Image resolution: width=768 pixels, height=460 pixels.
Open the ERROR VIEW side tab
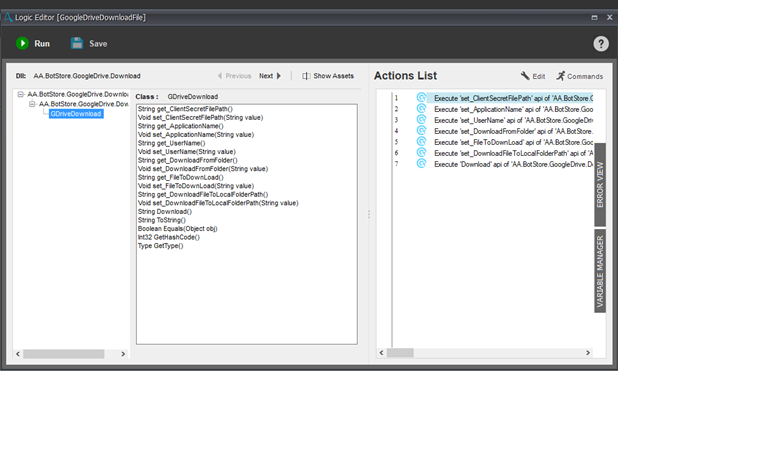[x=600, y=185]
